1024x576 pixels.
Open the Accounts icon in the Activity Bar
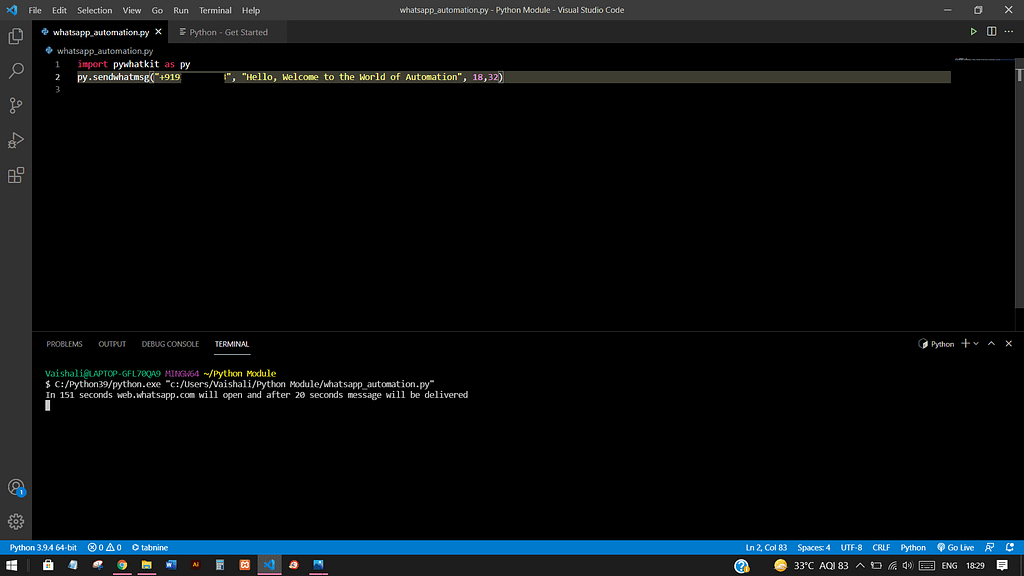click(15, 487)
